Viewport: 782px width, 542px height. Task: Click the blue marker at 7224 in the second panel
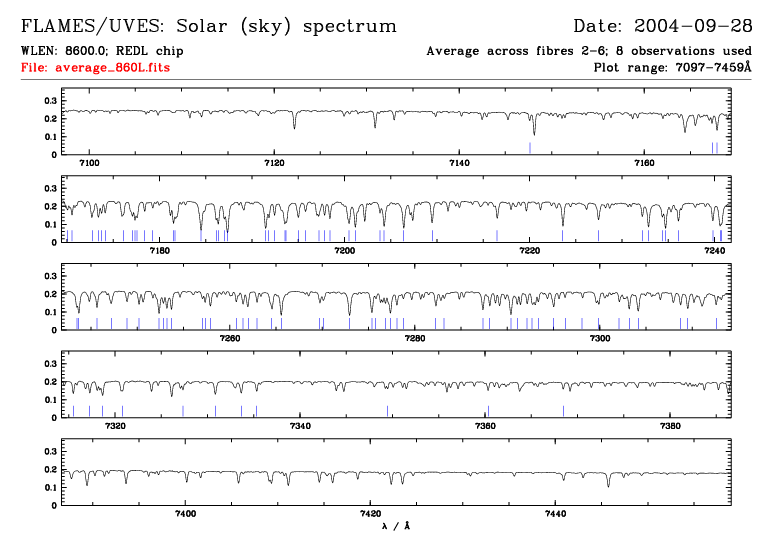563,236
